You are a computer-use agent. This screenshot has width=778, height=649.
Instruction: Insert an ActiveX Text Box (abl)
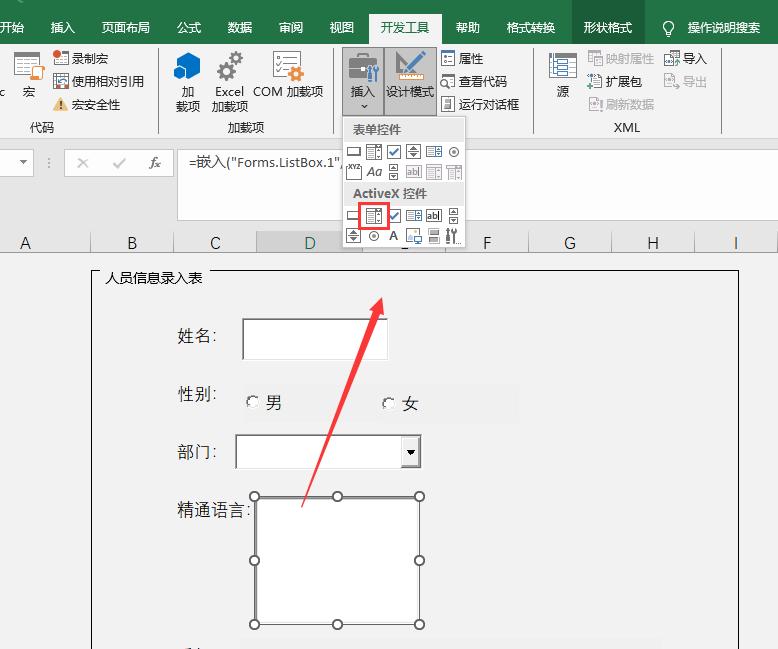coord(434,216)
